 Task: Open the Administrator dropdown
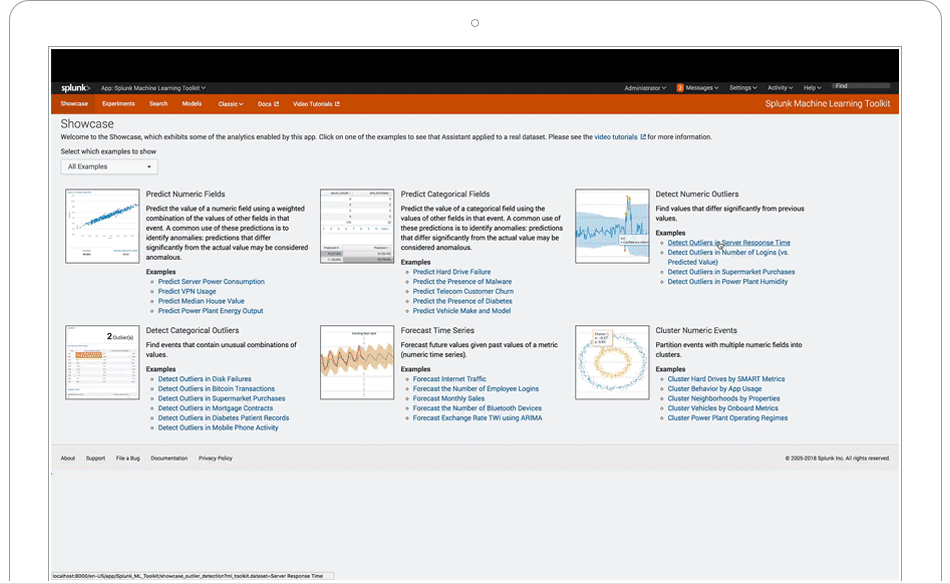645,88
